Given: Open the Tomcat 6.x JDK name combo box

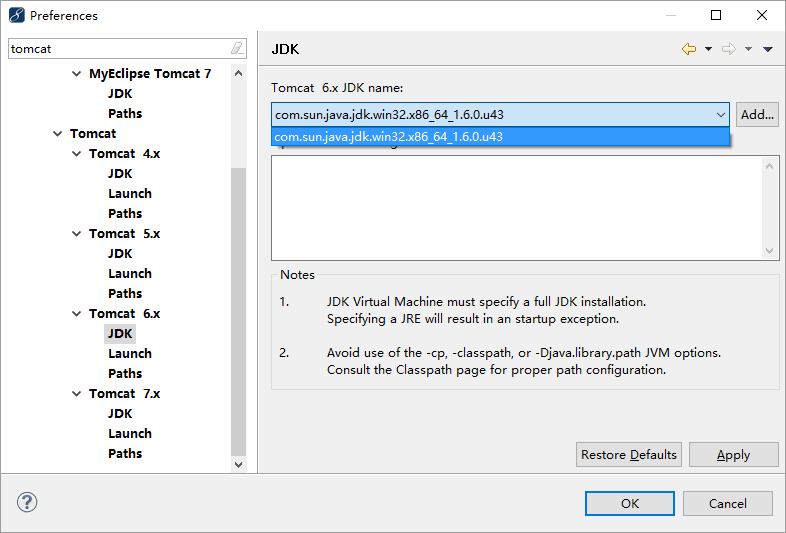Looking at the screenshot, I should tap(500, 115).
